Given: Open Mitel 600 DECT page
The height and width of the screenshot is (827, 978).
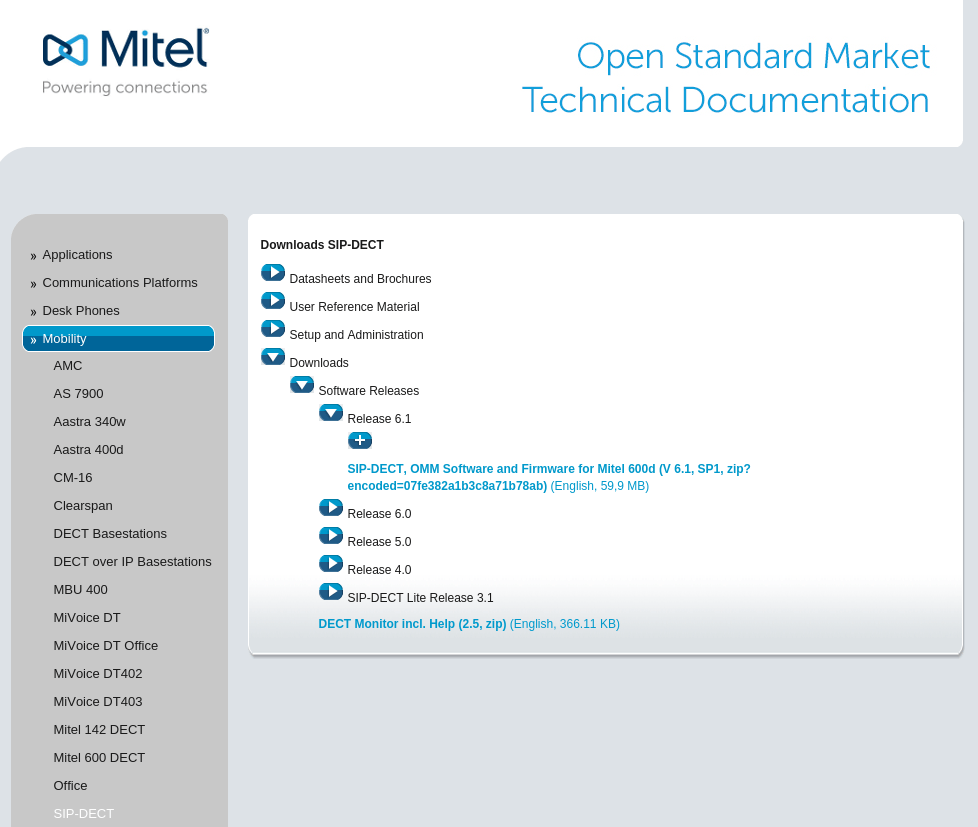Looking at the screenshot, I should [x=99, y=758].
